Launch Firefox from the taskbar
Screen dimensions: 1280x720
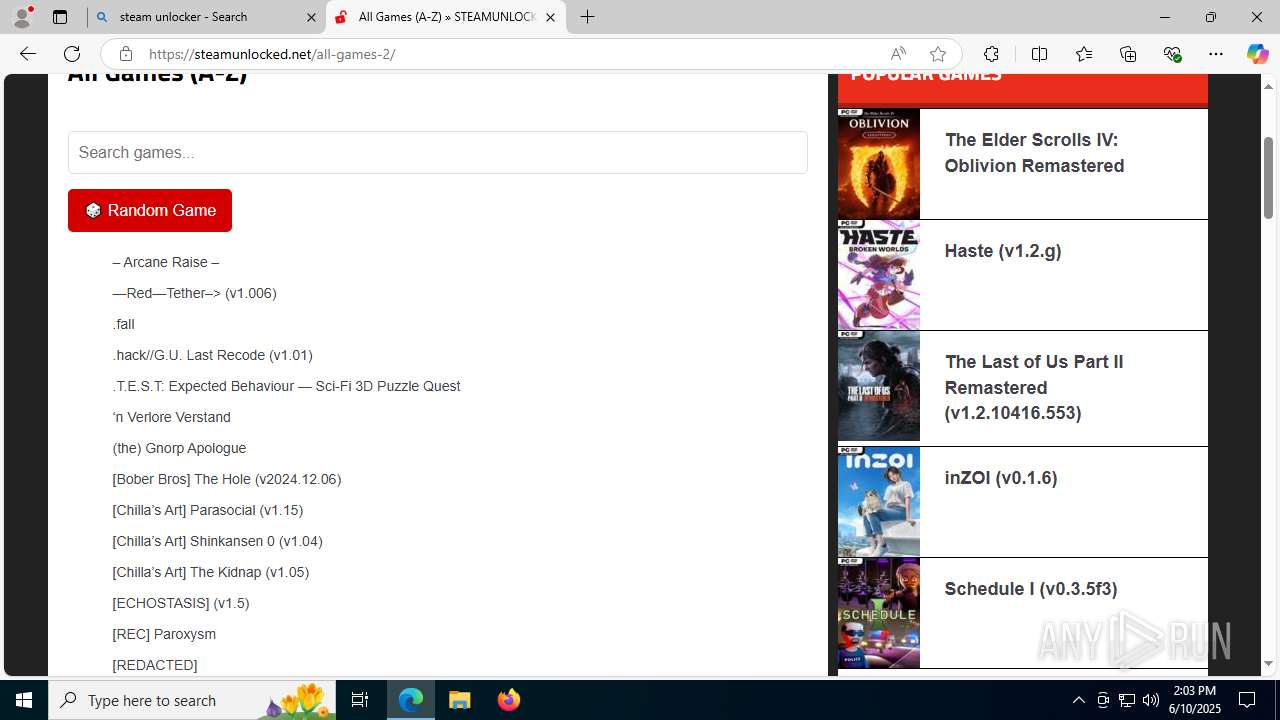pyautogui.click(x=509, y=700)
